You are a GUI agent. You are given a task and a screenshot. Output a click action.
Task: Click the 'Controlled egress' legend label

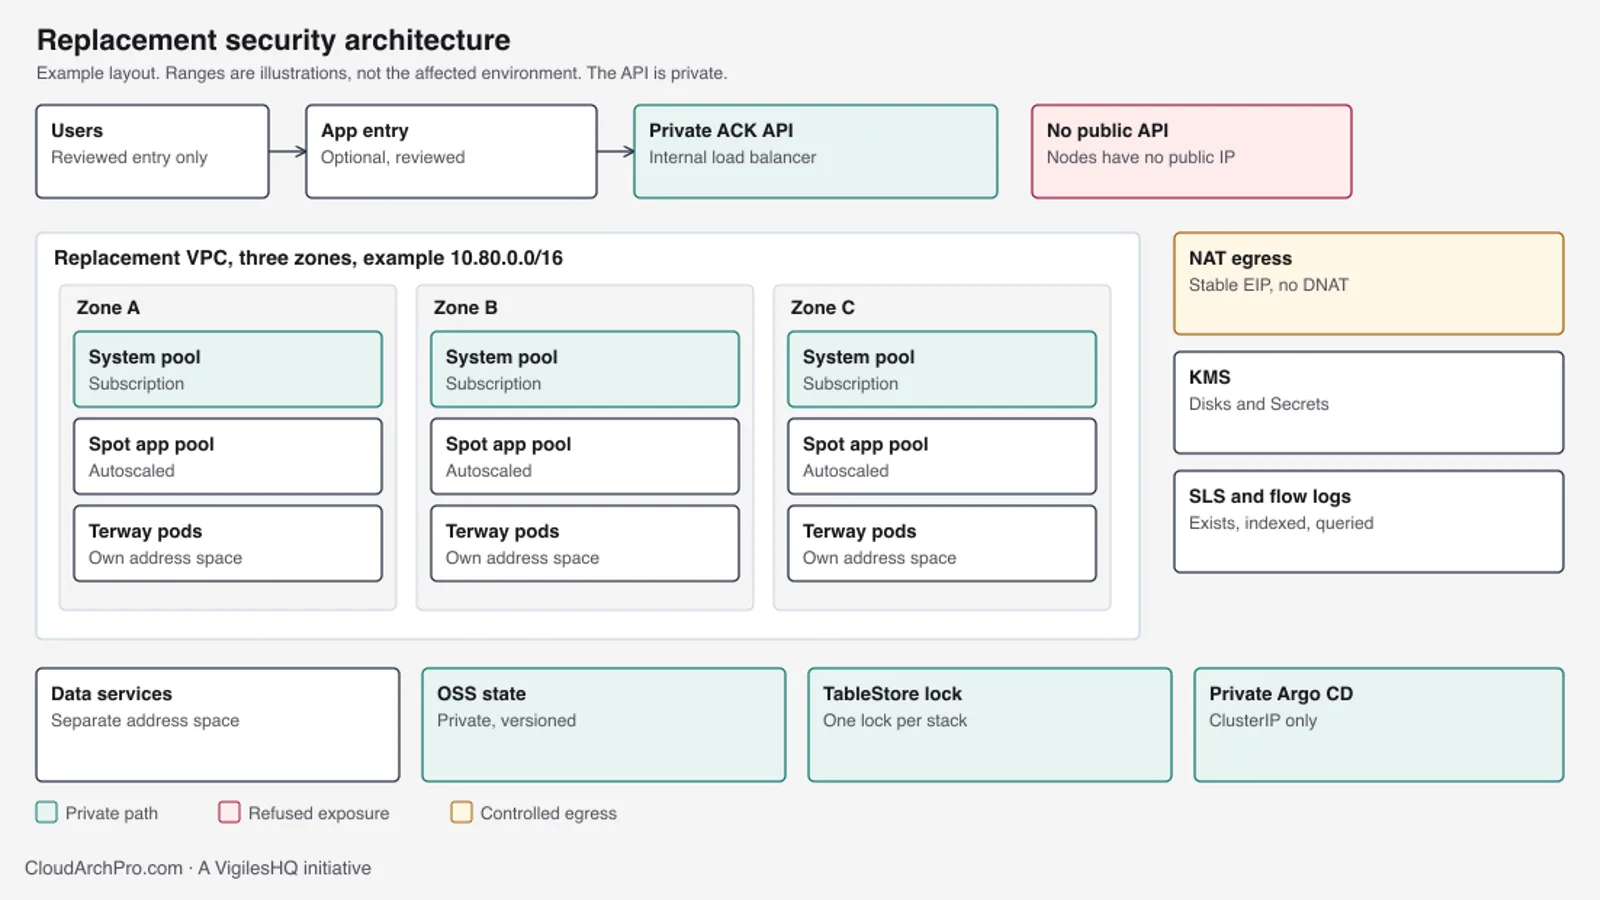coord(548,813)
